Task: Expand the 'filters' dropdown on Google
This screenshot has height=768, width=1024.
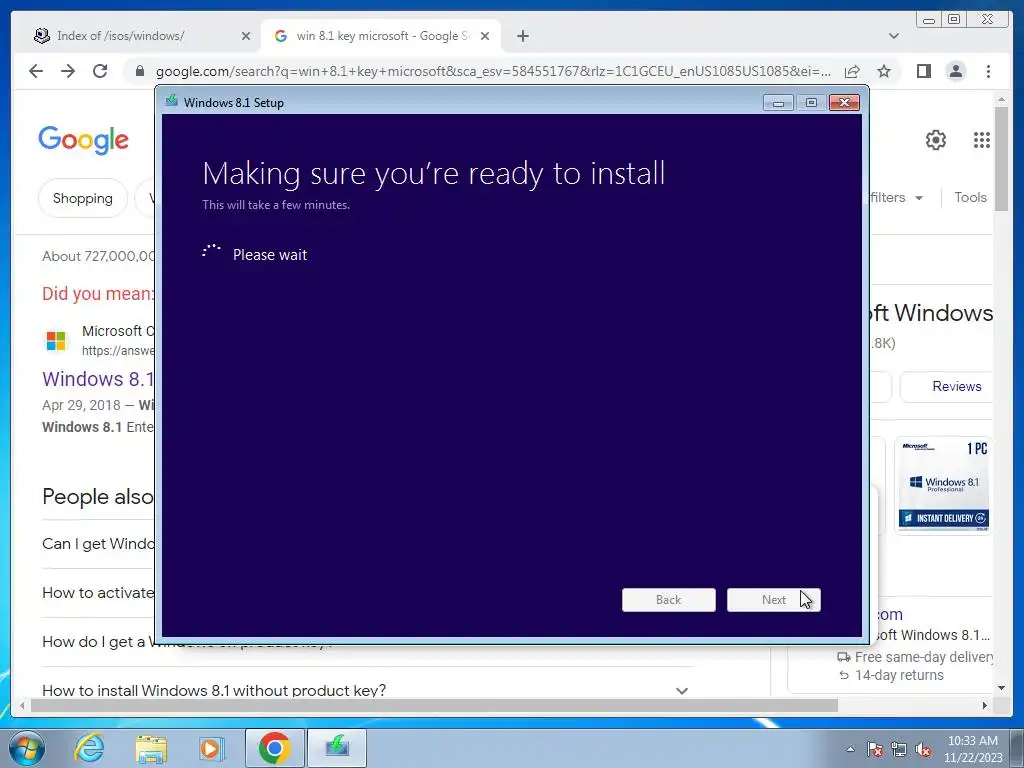Action: pos(896,197)
